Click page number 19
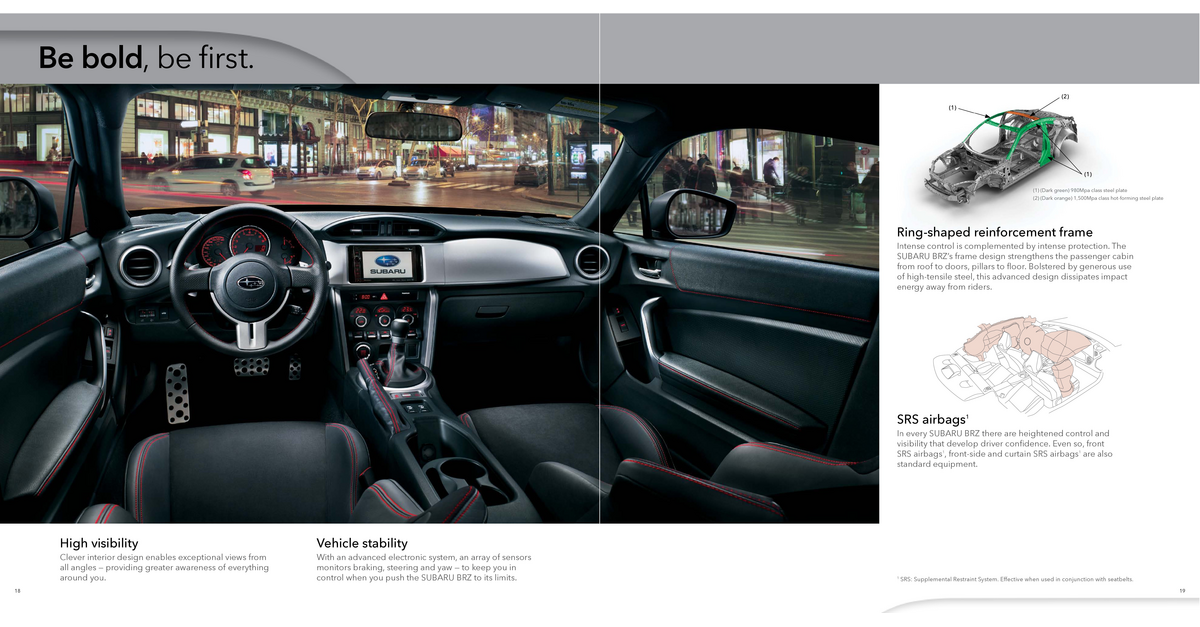Screen dimensions: 1200x627 (x=1181, y=591)
